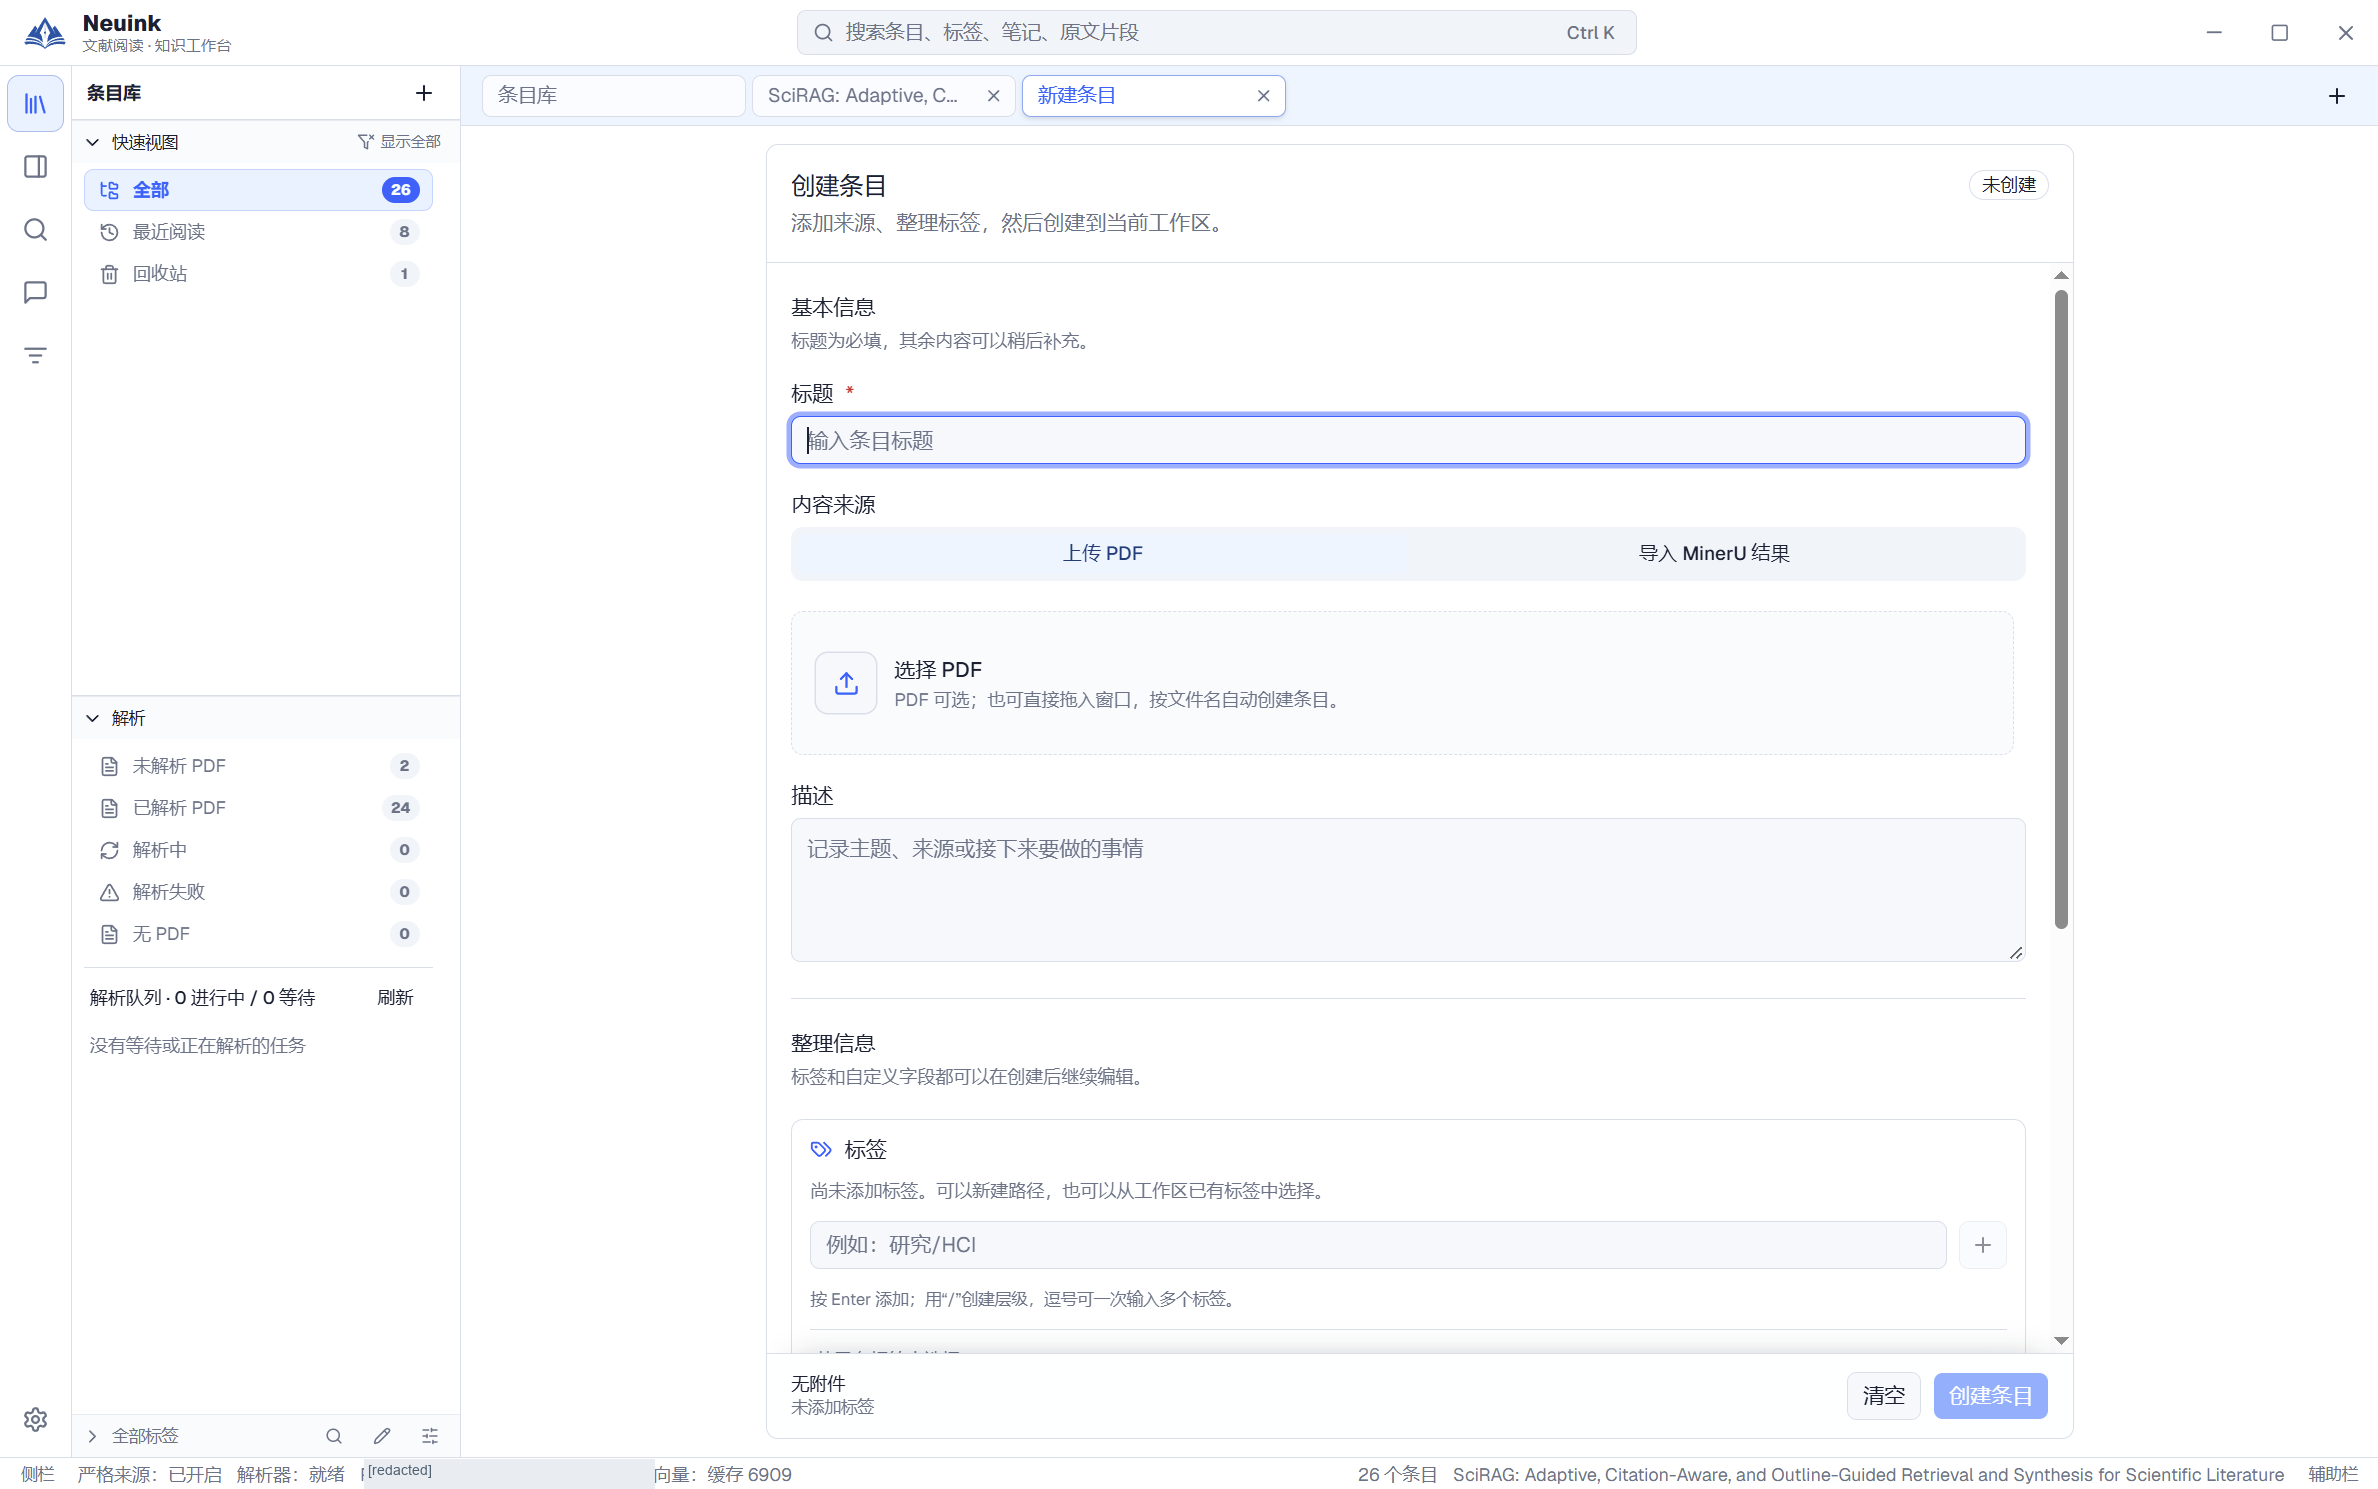
Task: Close the SciRAG tab
Action: [x=993, y=96]
